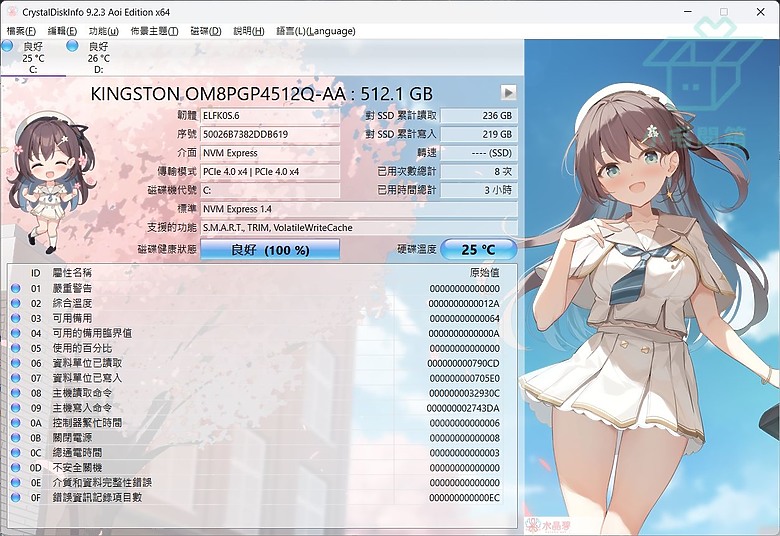Screen dimensions: 780x536
Task: Click the status icon for attribute 03 可用備用
Action: 15,318
